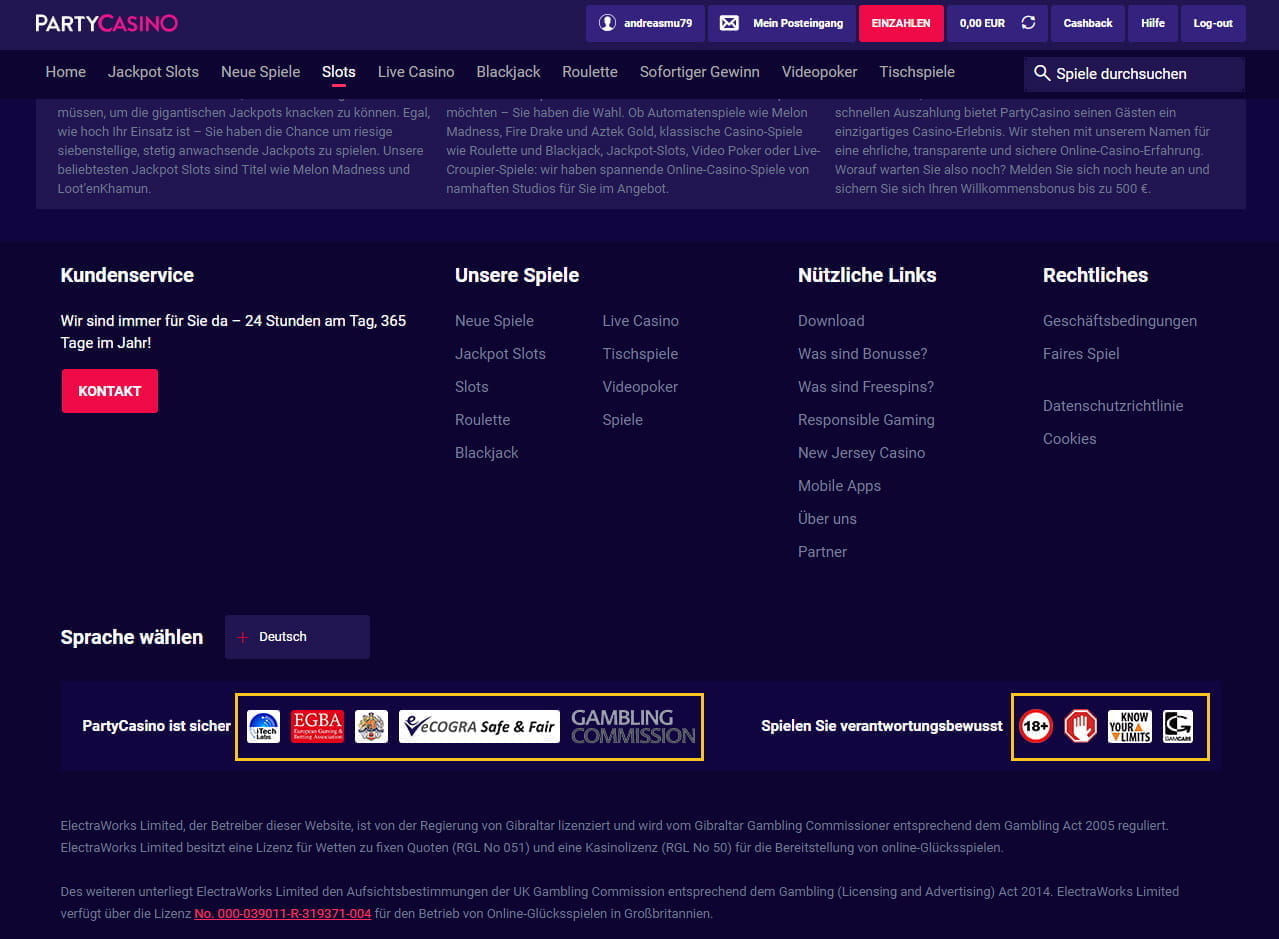The image size is (1279, 939).
Task: Open the Geschäftsbedingungen link
Action: pyautogui.click(x=1120, y=321)
